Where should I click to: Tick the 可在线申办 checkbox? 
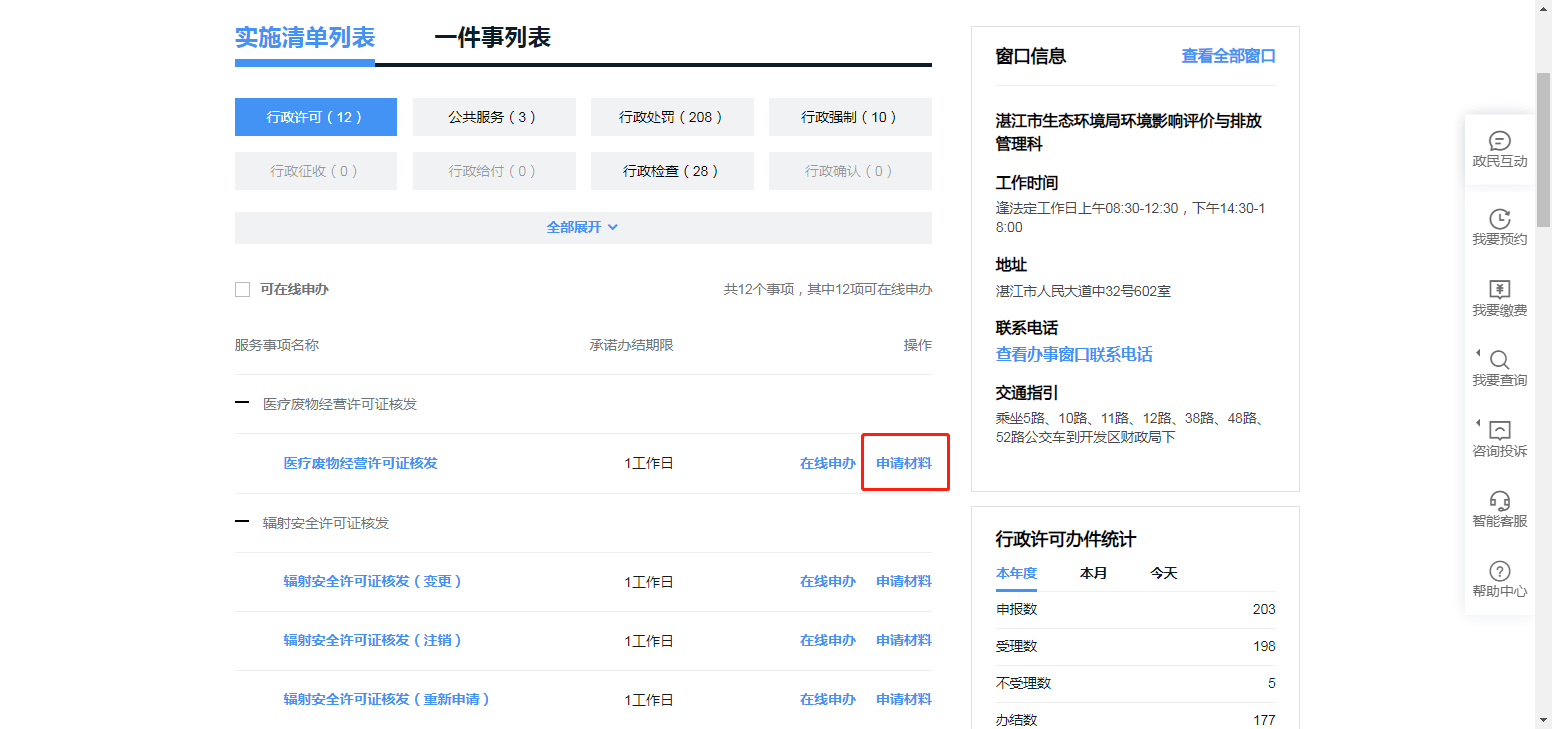[242, 289]
